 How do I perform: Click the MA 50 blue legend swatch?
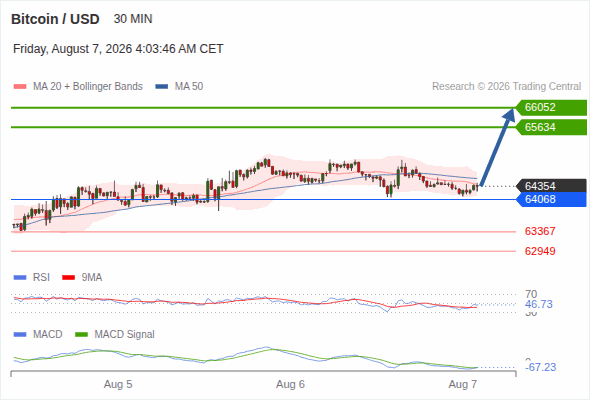162,87
